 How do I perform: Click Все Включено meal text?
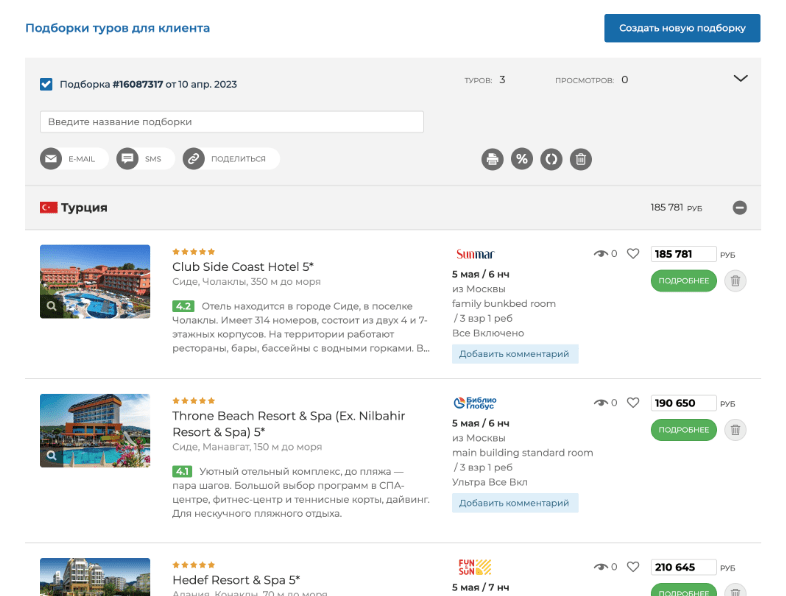(488, 333)
